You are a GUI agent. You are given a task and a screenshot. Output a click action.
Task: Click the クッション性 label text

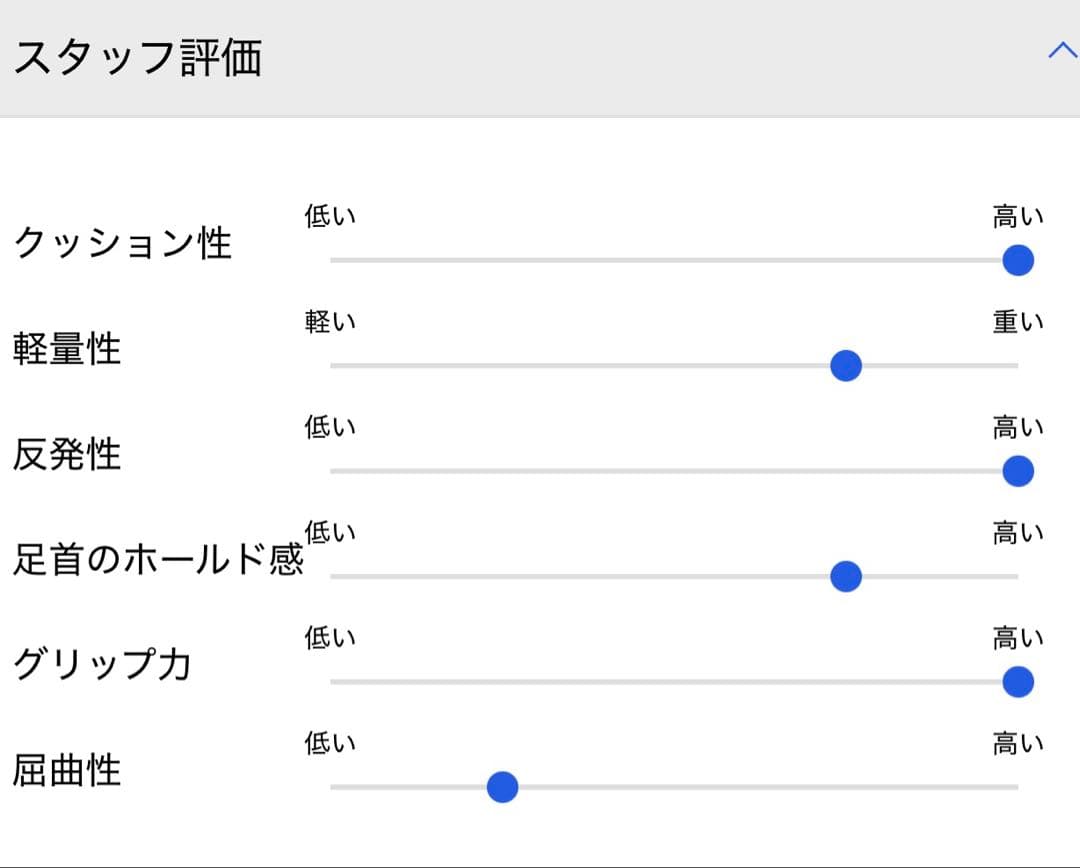pos(122,243)
